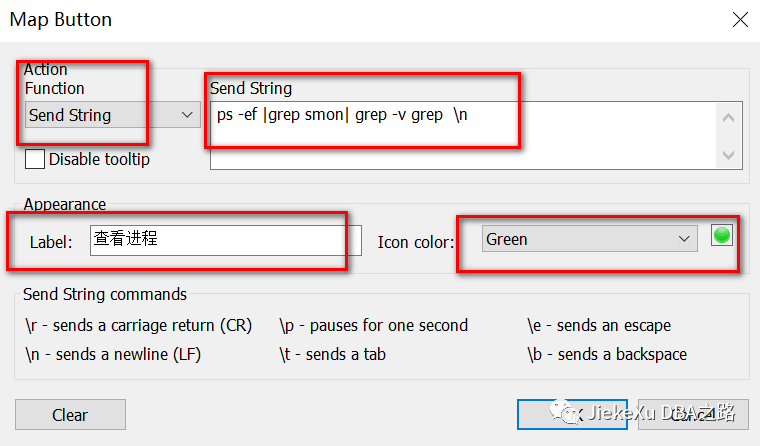
Task: Enable the Disable tooltip checkbox
Action: point(35,159)
